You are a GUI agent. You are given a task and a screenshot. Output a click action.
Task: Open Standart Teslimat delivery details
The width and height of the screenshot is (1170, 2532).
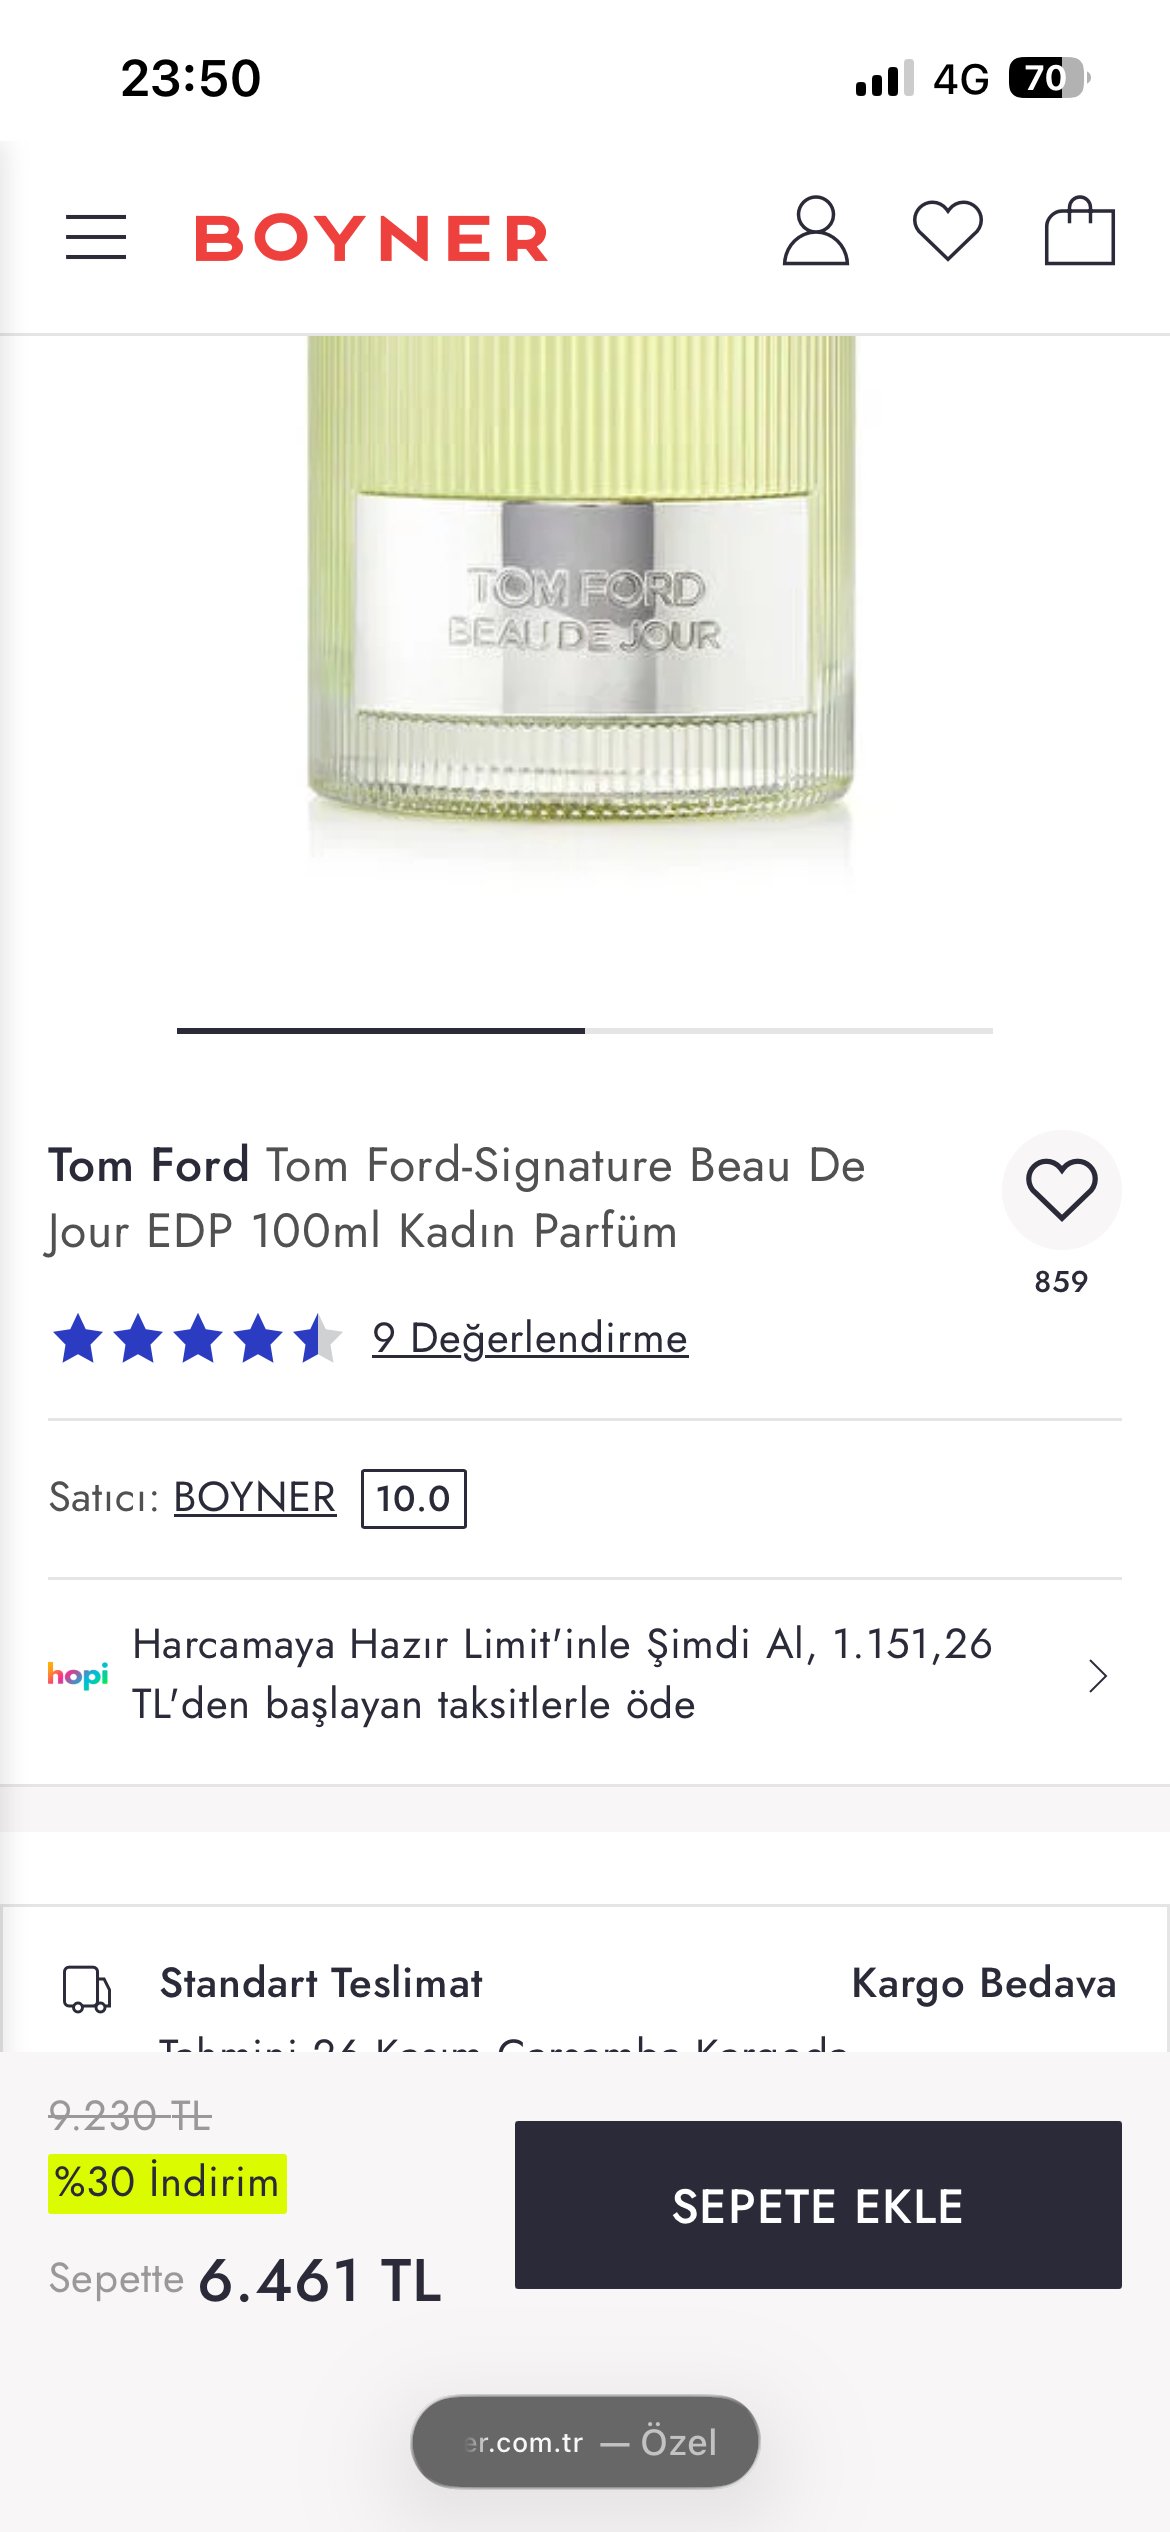click(321, 1983)
